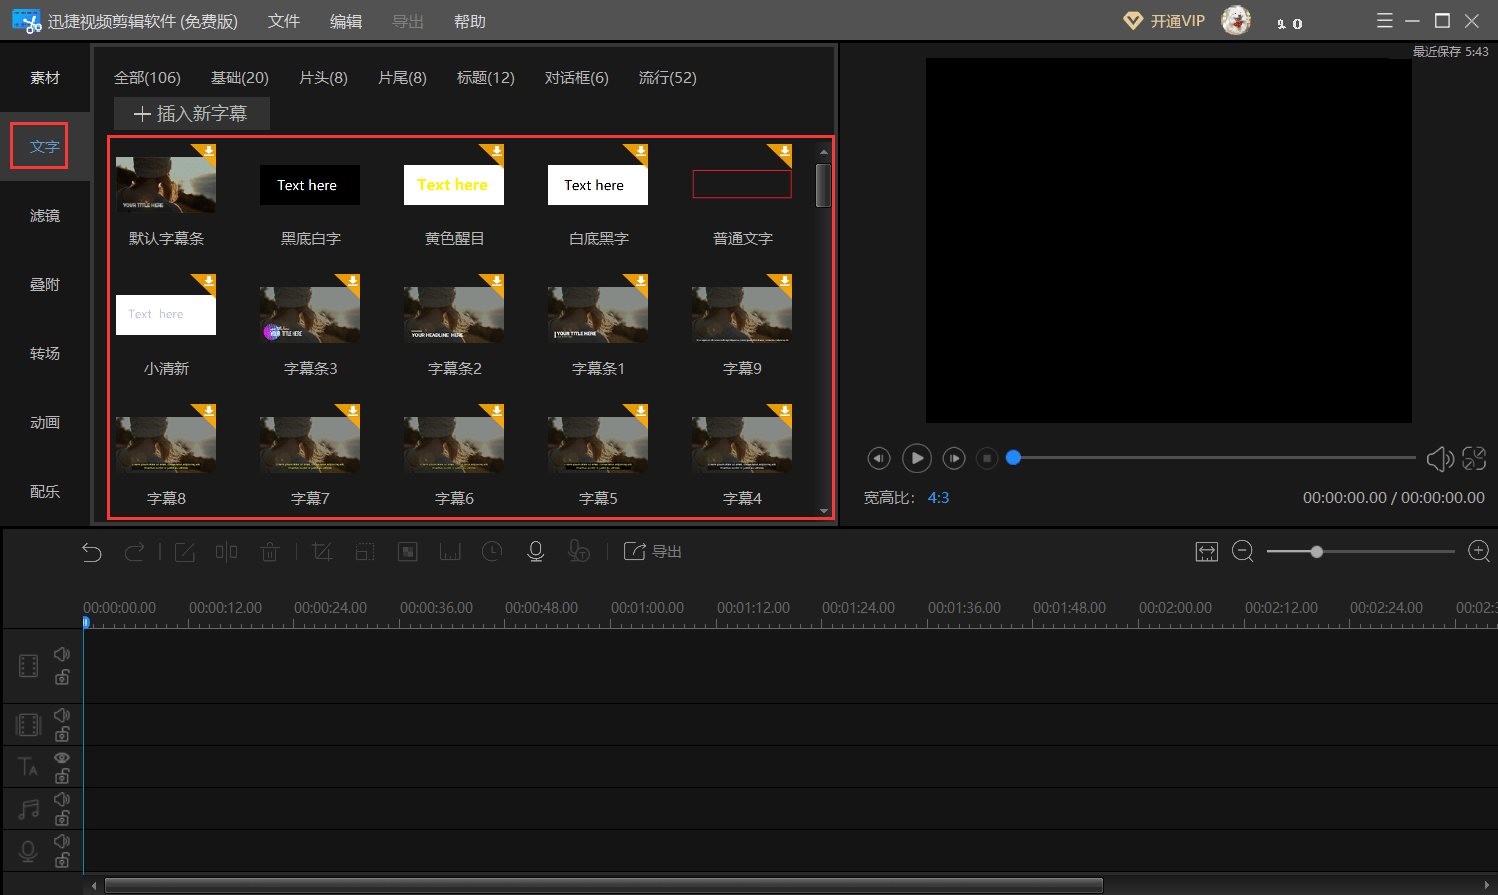Hide the text track with eye icon
1498x895 pixels.
[62, 758]
